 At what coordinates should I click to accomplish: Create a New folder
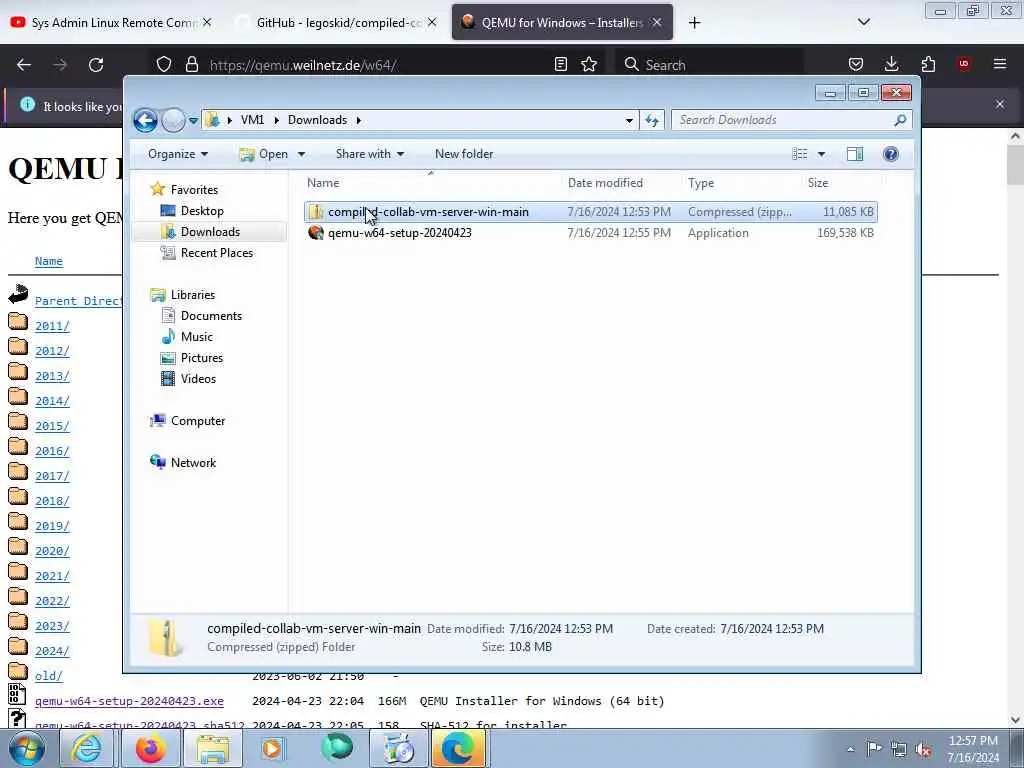[464, 154]
